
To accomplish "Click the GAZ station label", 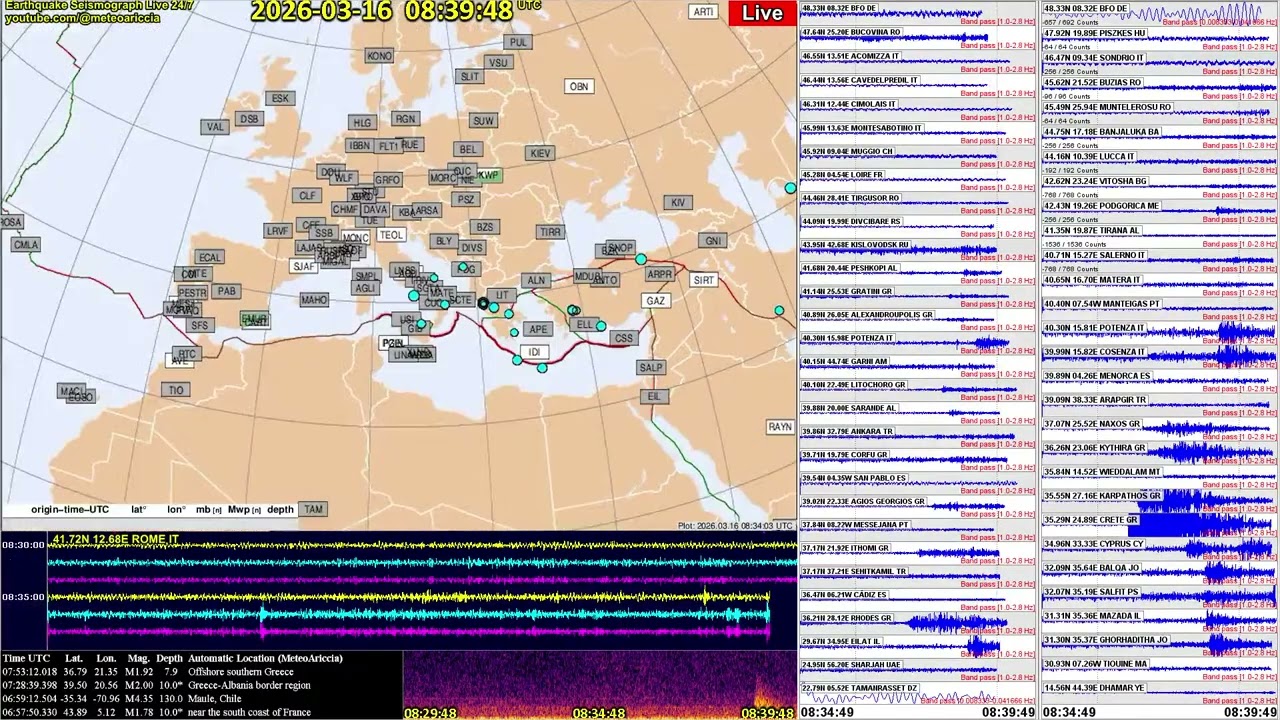I will 655,300.
